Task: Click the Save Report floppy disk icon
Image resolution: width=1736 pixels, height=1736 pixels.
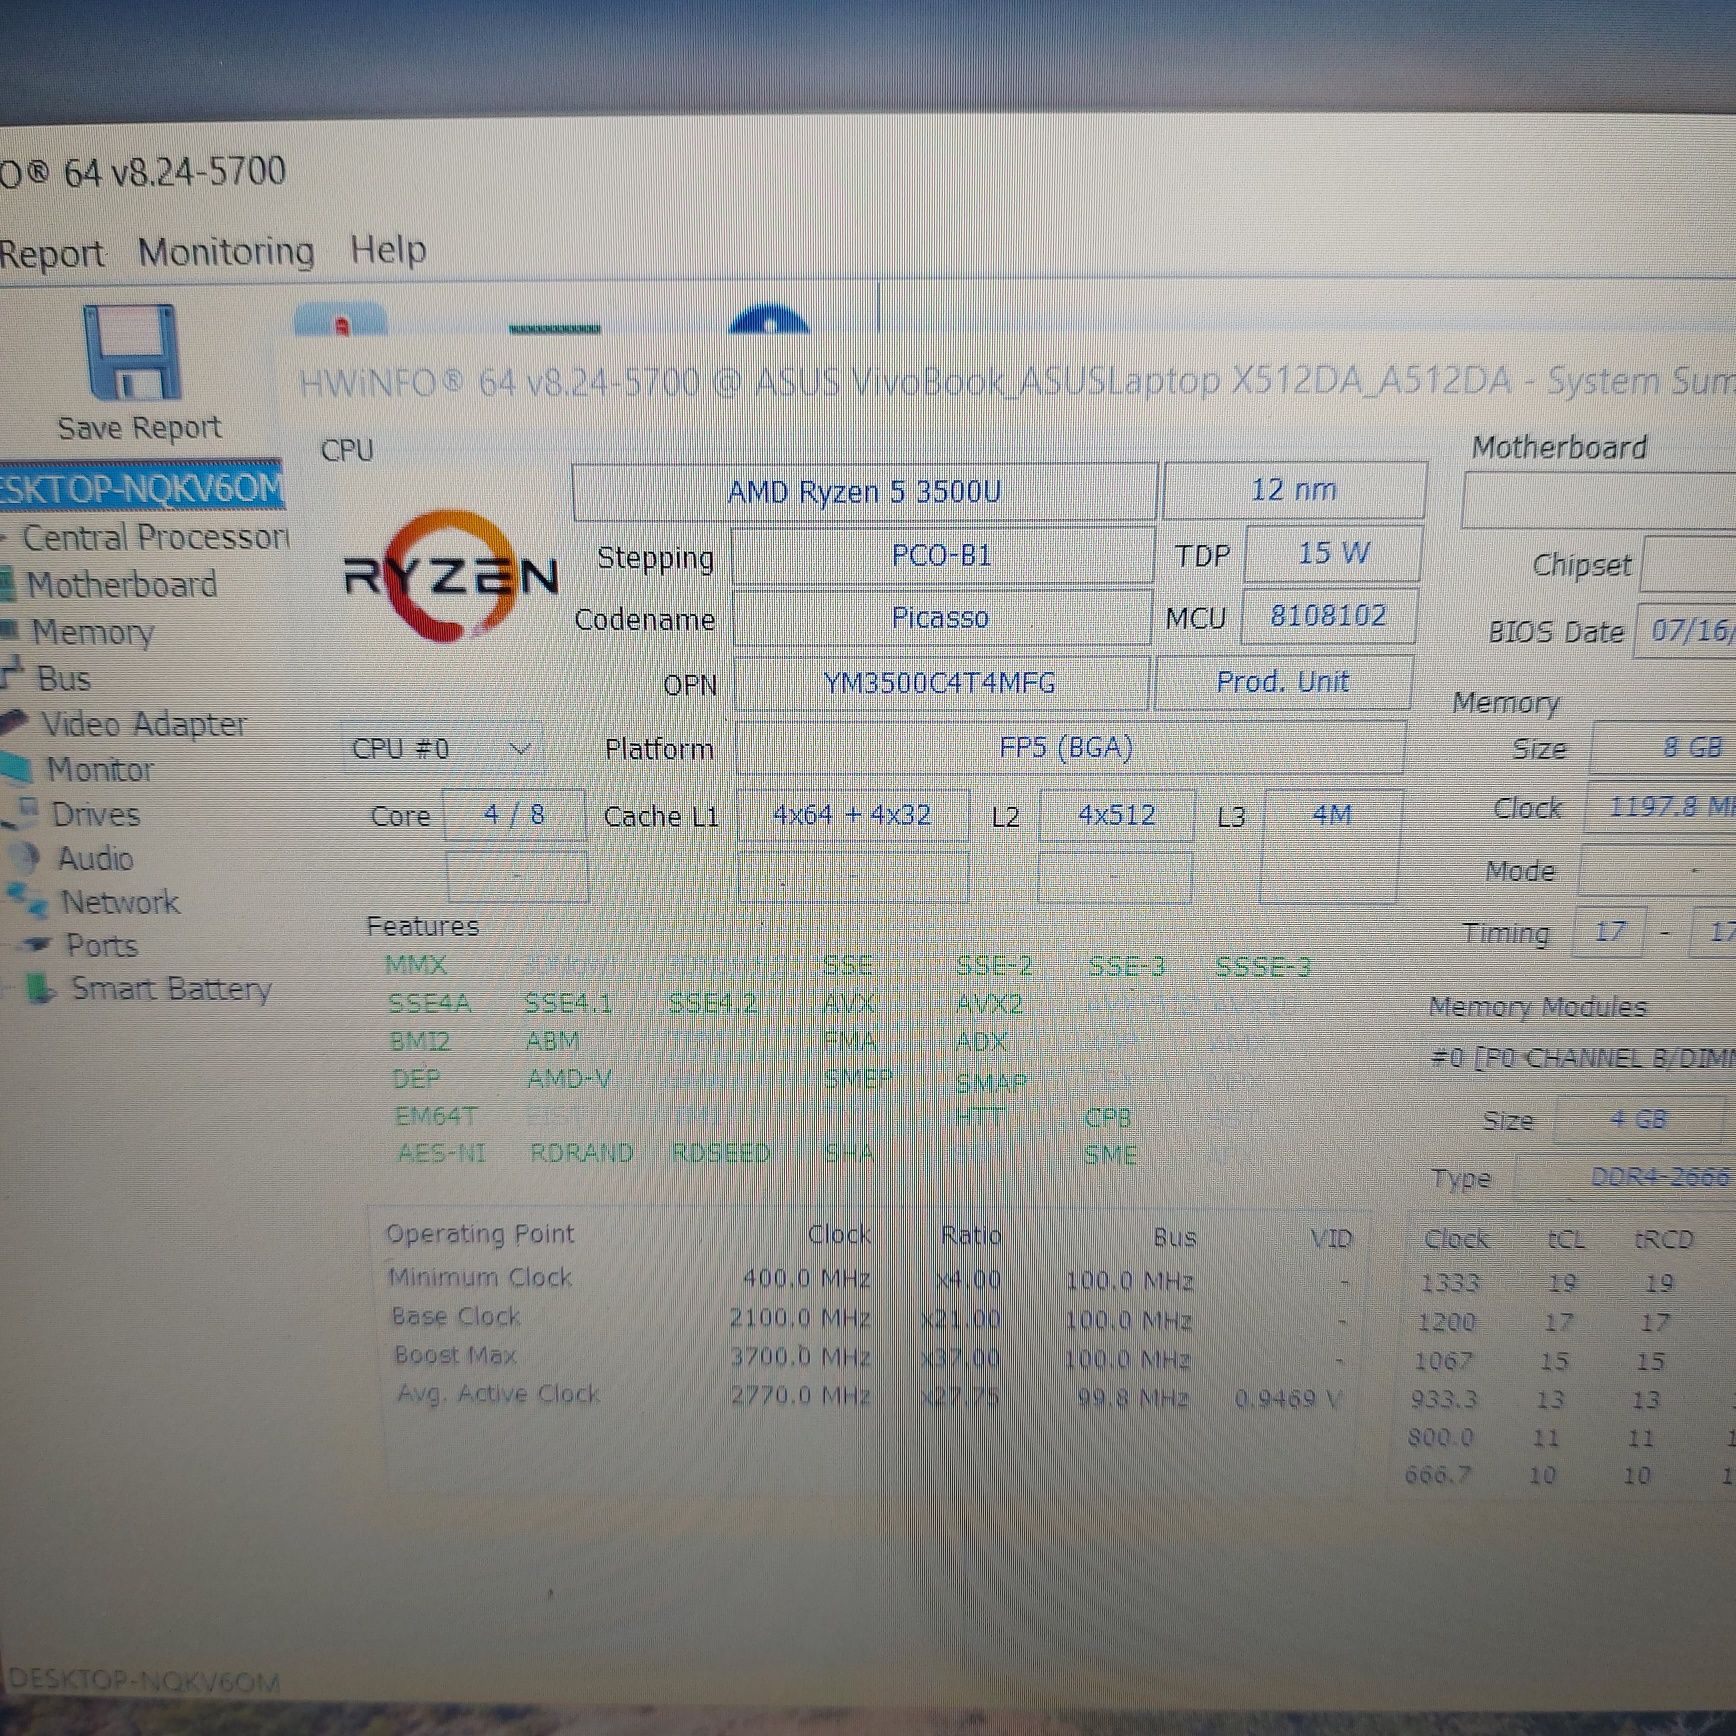Action: tap(133, 352)
